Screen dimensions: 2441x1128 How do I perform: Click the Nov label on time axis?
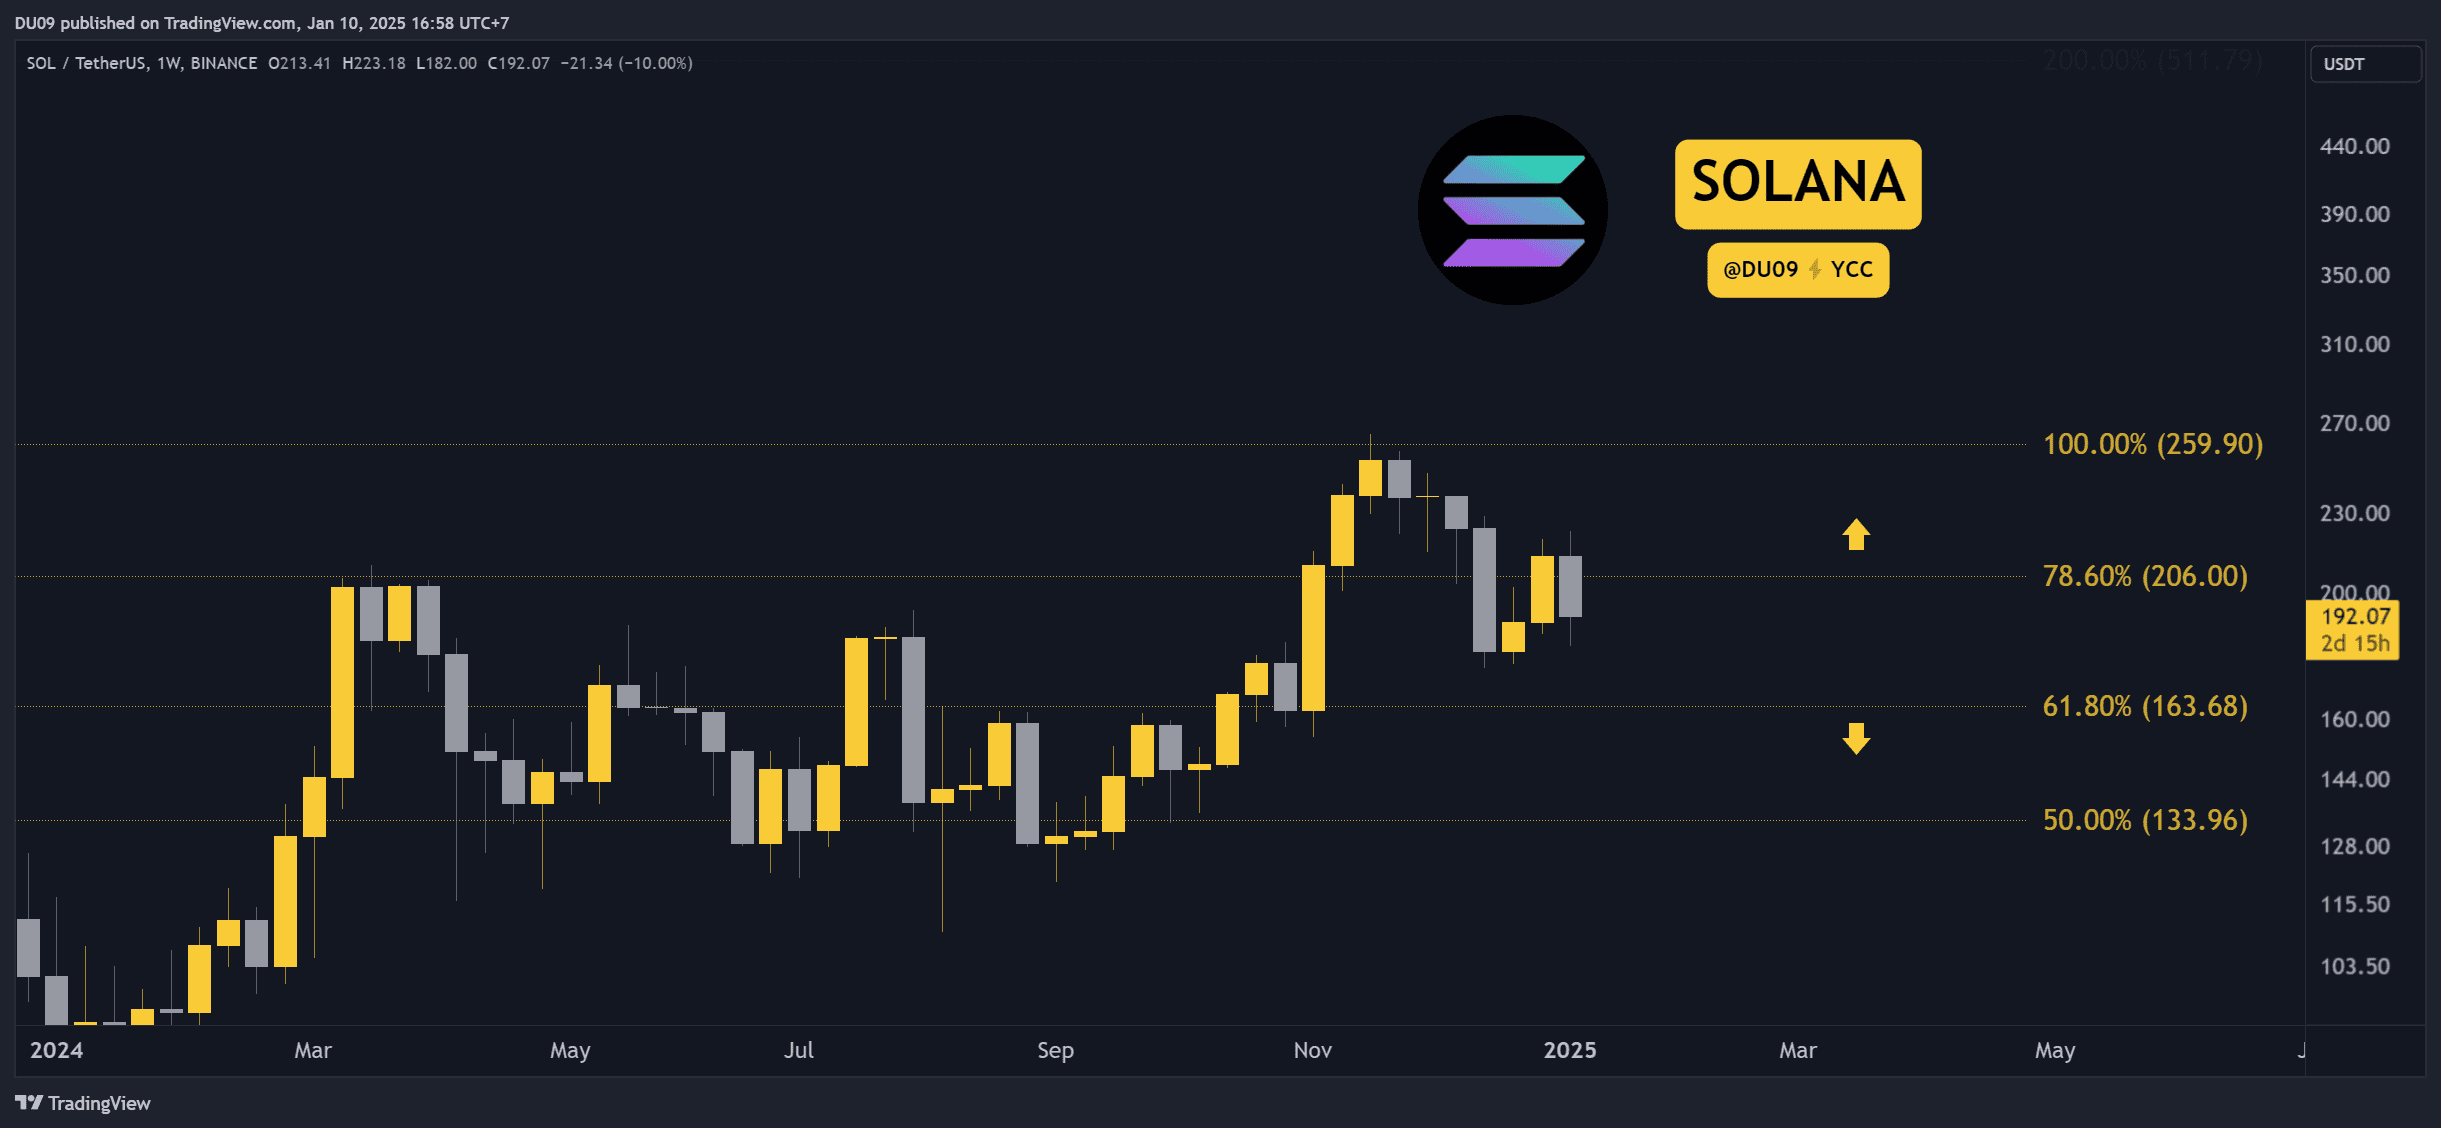click(x=1312, y=1050)
